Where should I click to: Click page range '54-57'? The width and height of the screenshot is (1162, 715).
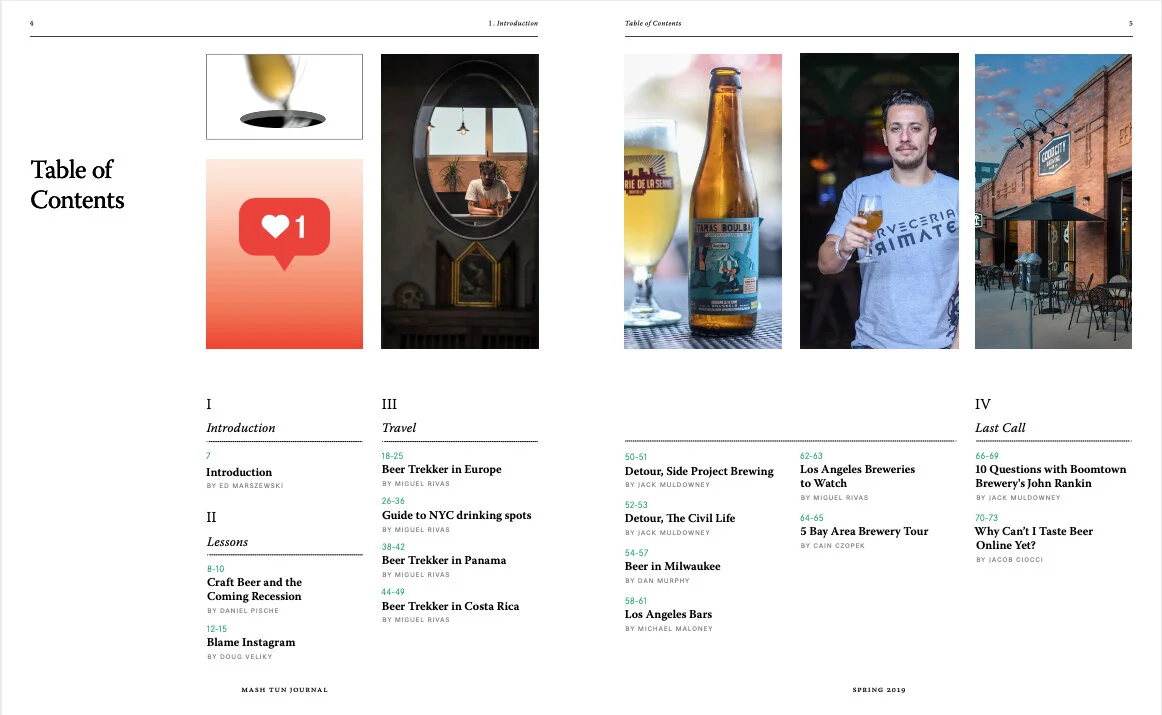pyautogui.click(x=637, y=553)
